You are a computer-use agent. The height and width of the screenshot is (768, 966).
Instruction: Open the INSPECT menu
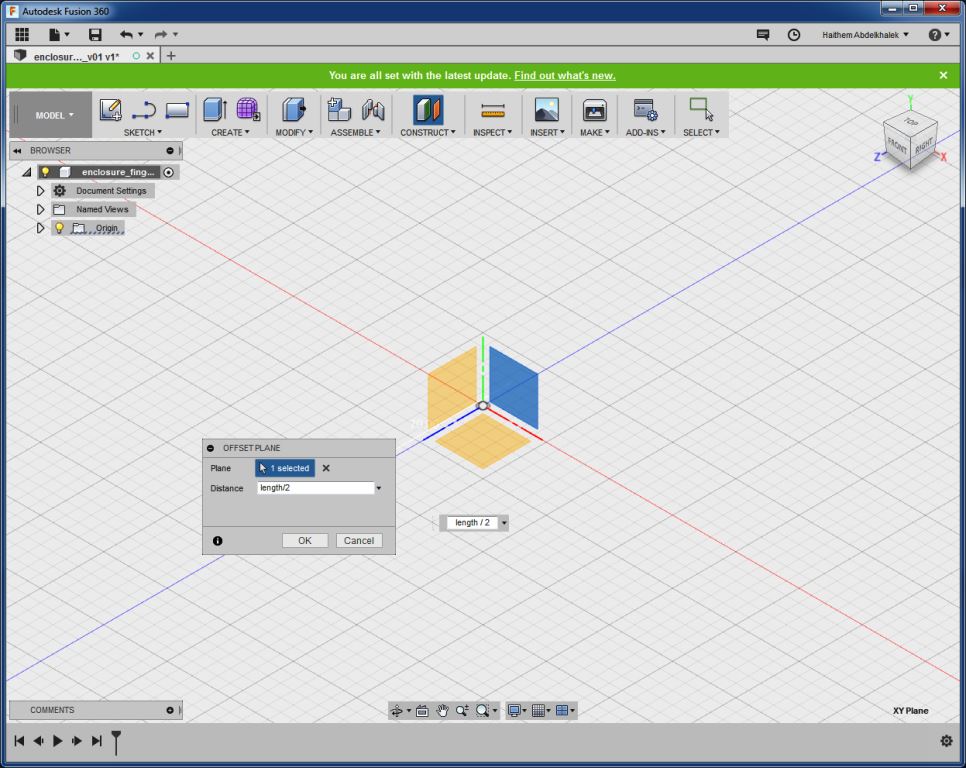pyautogui.click(x=493, y=132)
